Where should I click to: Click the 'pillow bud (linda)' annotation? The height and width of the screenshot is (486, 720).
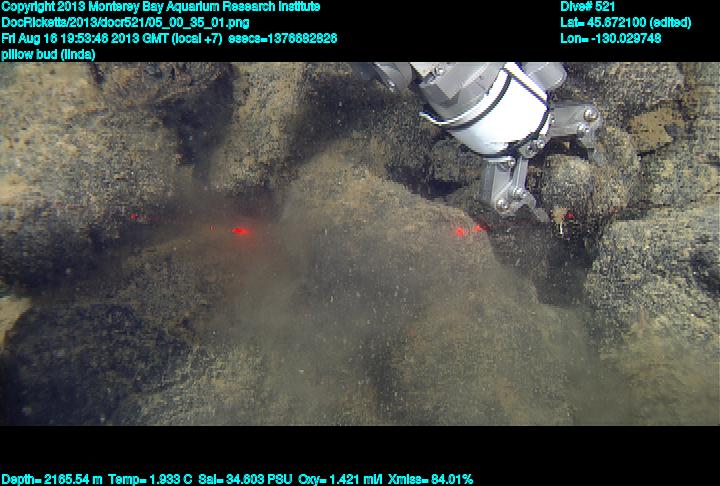[x=49, y=54]
